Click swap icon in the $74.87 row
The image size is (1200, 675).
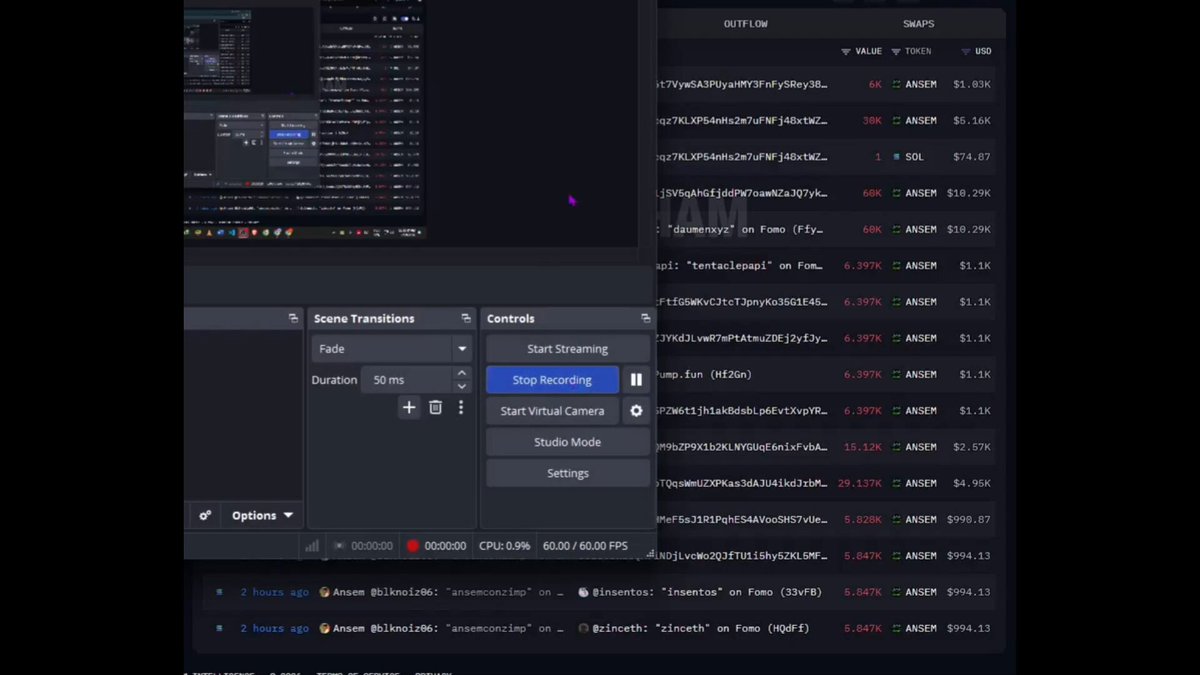[897, 157]
